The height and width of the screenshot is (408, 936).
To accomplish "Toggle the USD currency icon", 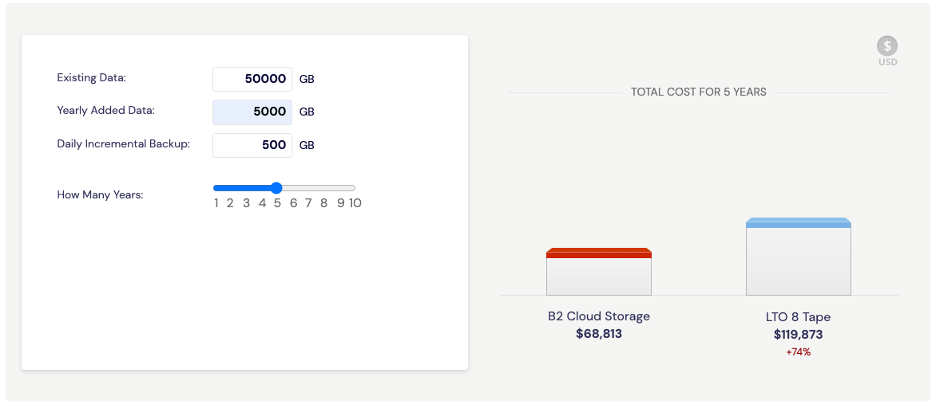I will pos(887,46).
